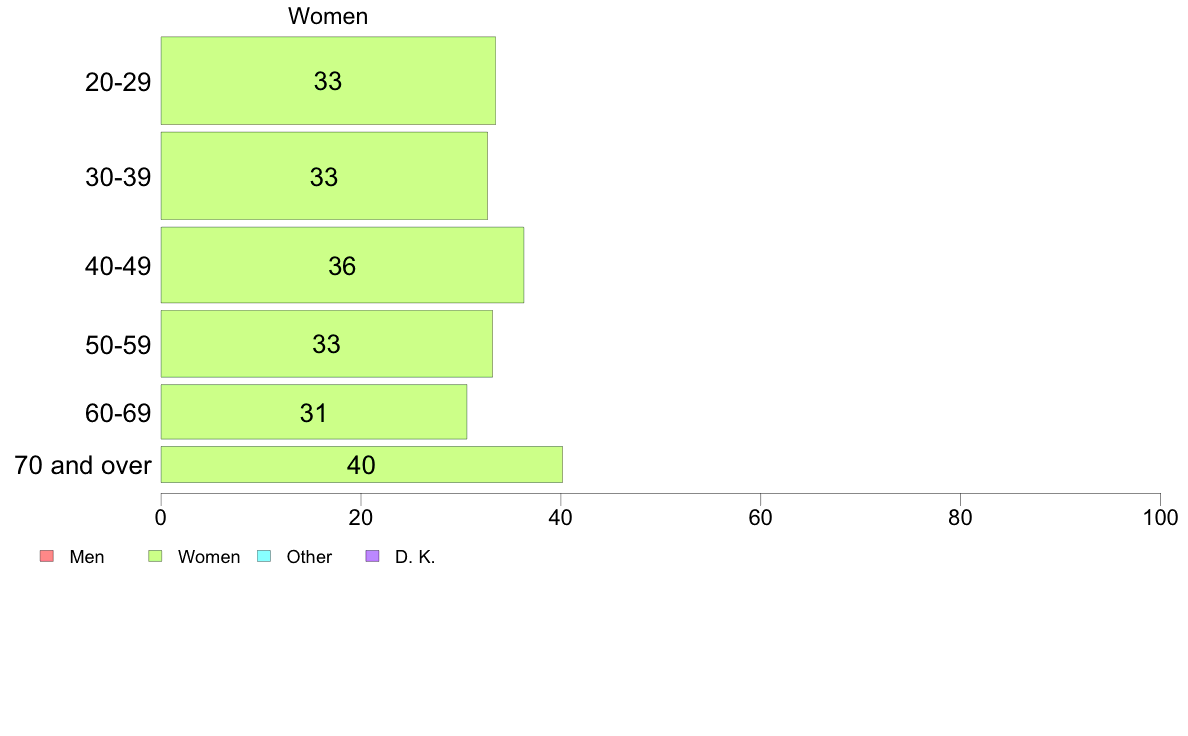
Task: Select the 40-49 bar showing 36
Action: coord(342,265)
